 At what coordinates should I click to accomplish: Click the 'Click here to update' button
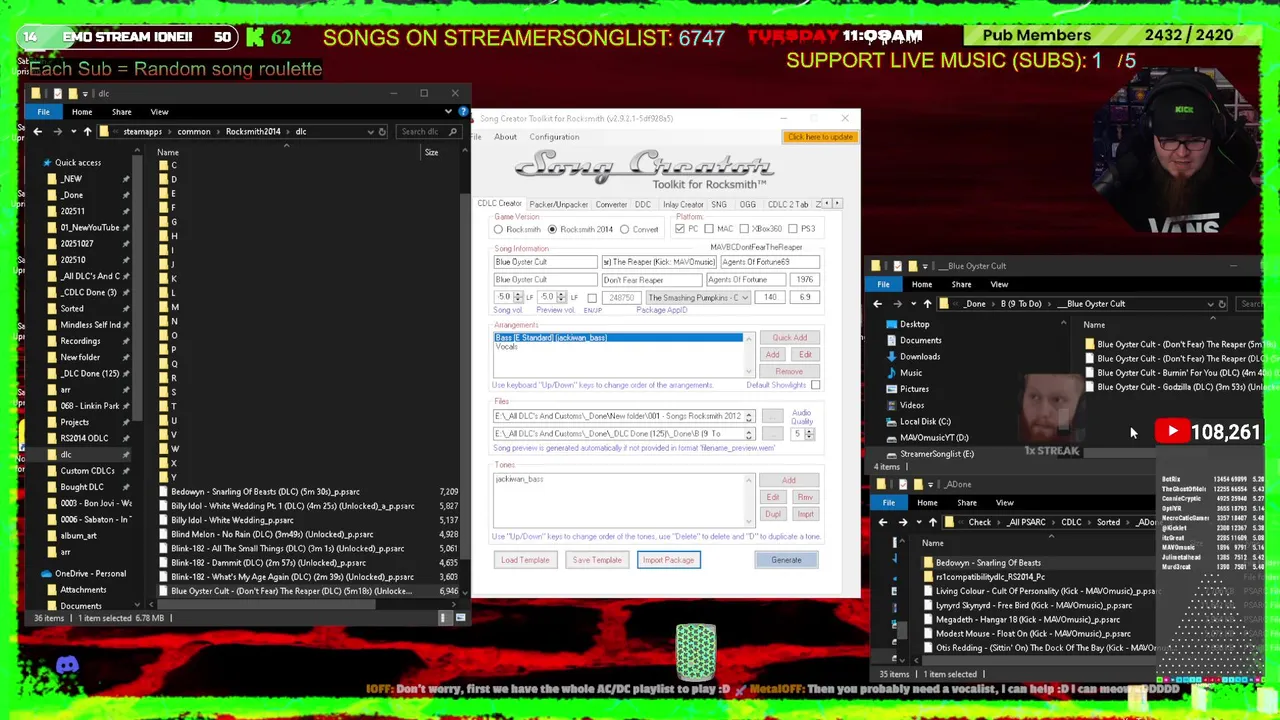pyautogui.click(x=820, y=137)
